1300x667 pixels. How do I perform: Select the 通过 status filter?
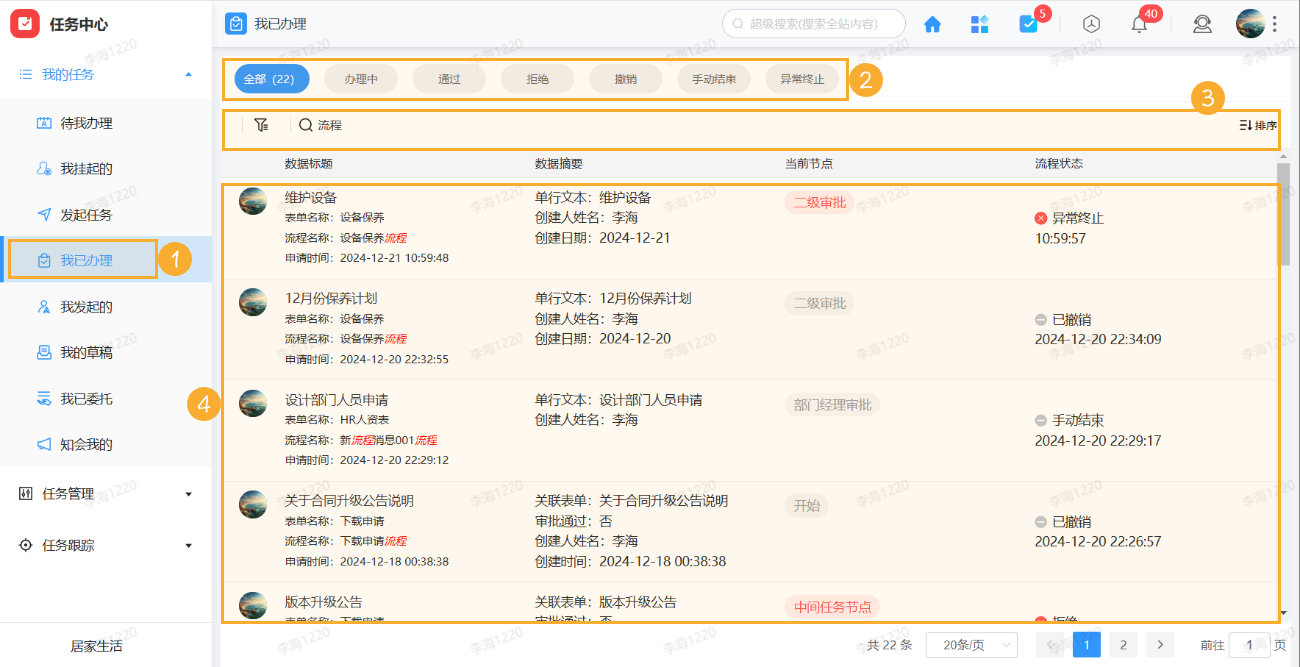[449, 78]
